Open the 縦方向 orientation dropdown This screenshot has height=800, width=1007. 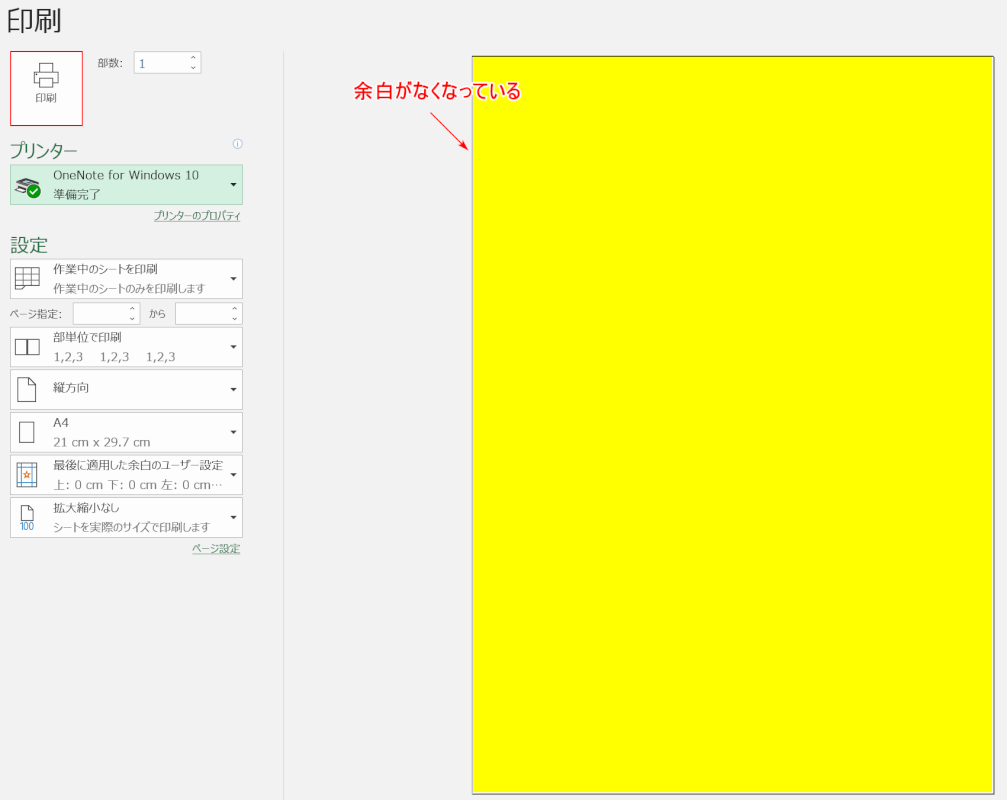click(127, 390)
